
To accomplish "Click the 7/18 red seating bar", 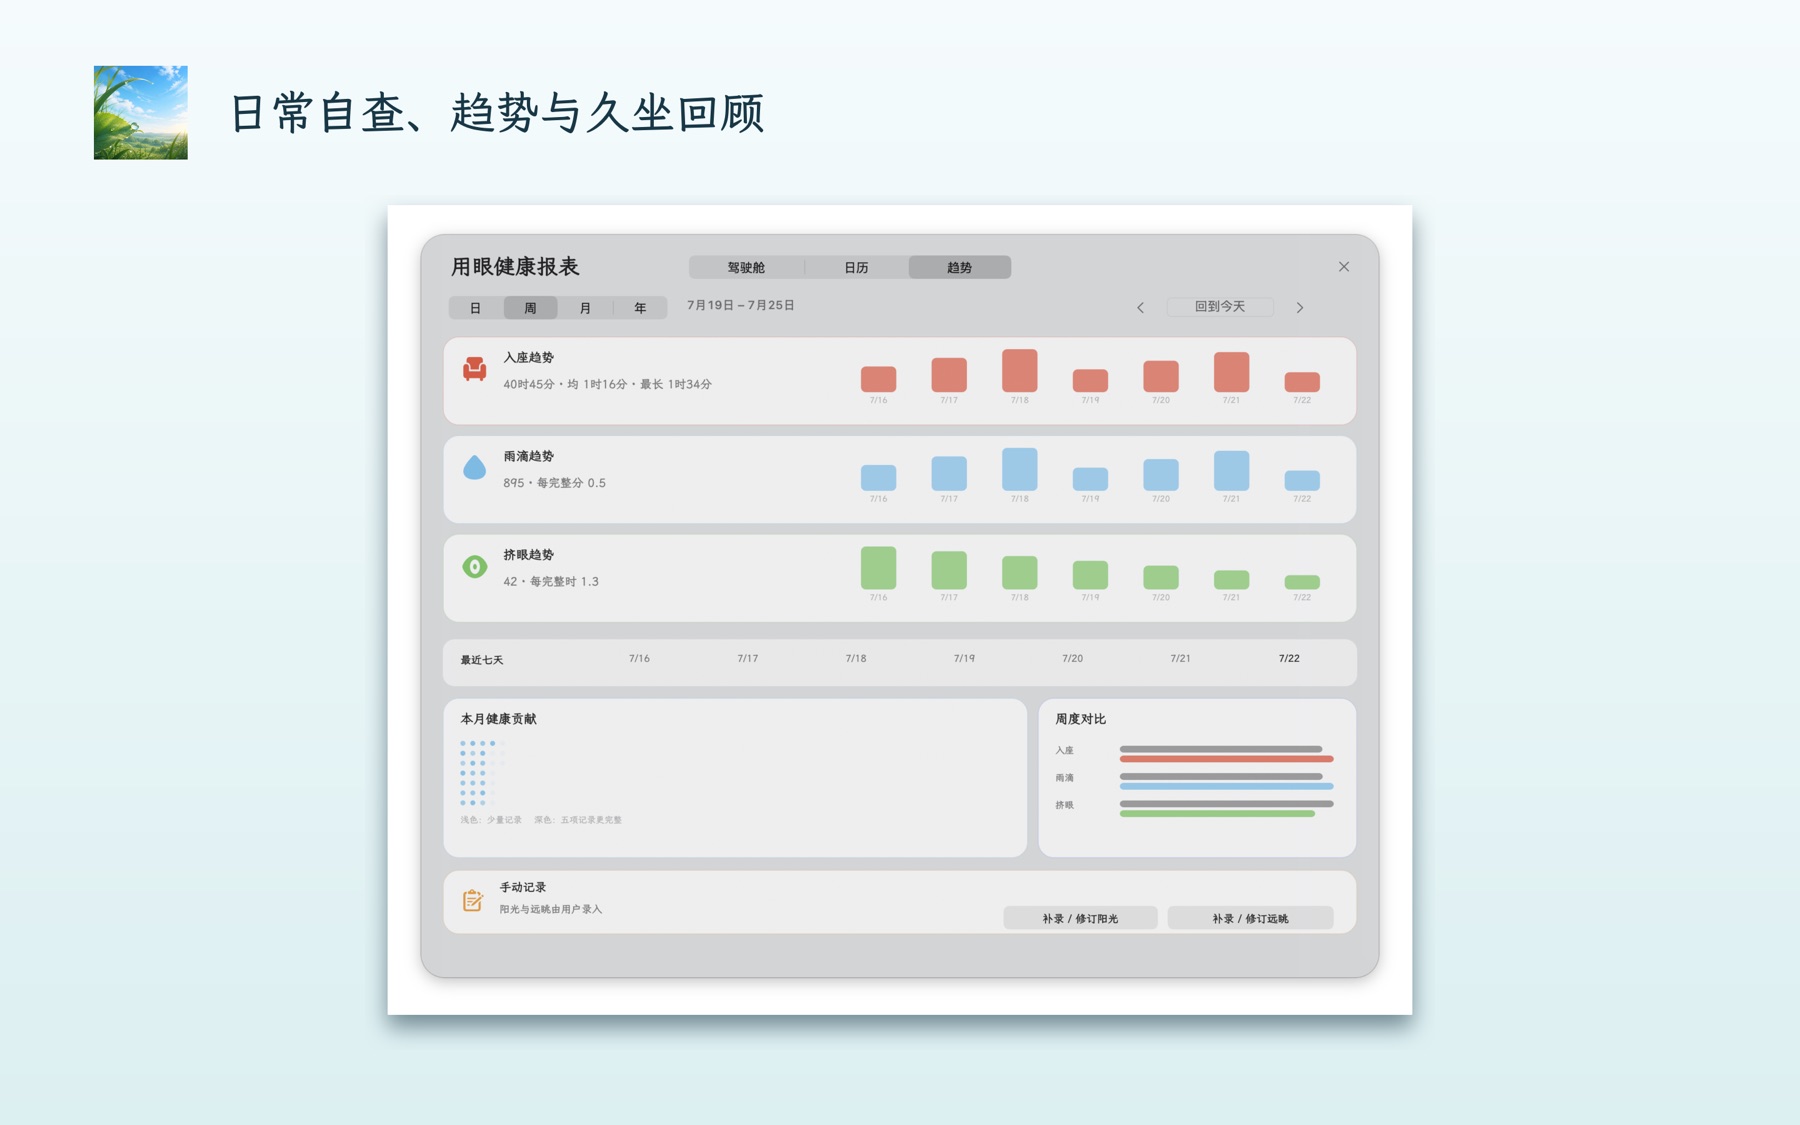I will point(1019,370).
